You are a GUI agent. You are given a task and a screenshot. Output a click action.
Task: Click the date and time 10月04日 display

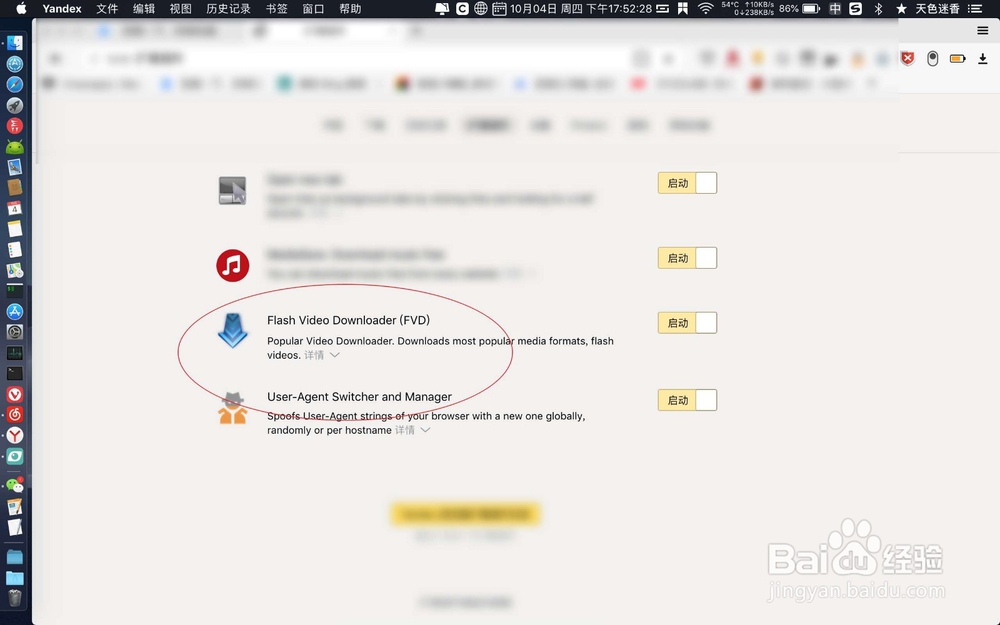coord(580,8)
